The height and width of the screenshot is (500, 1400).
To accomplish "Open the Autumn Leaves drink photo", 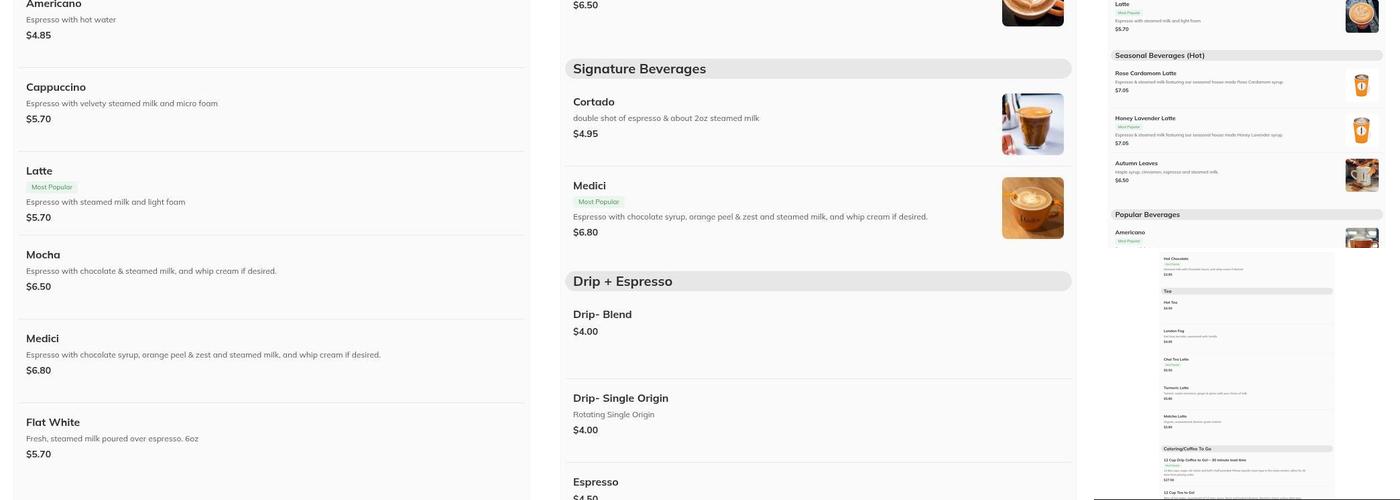I will click(1361, 175).
